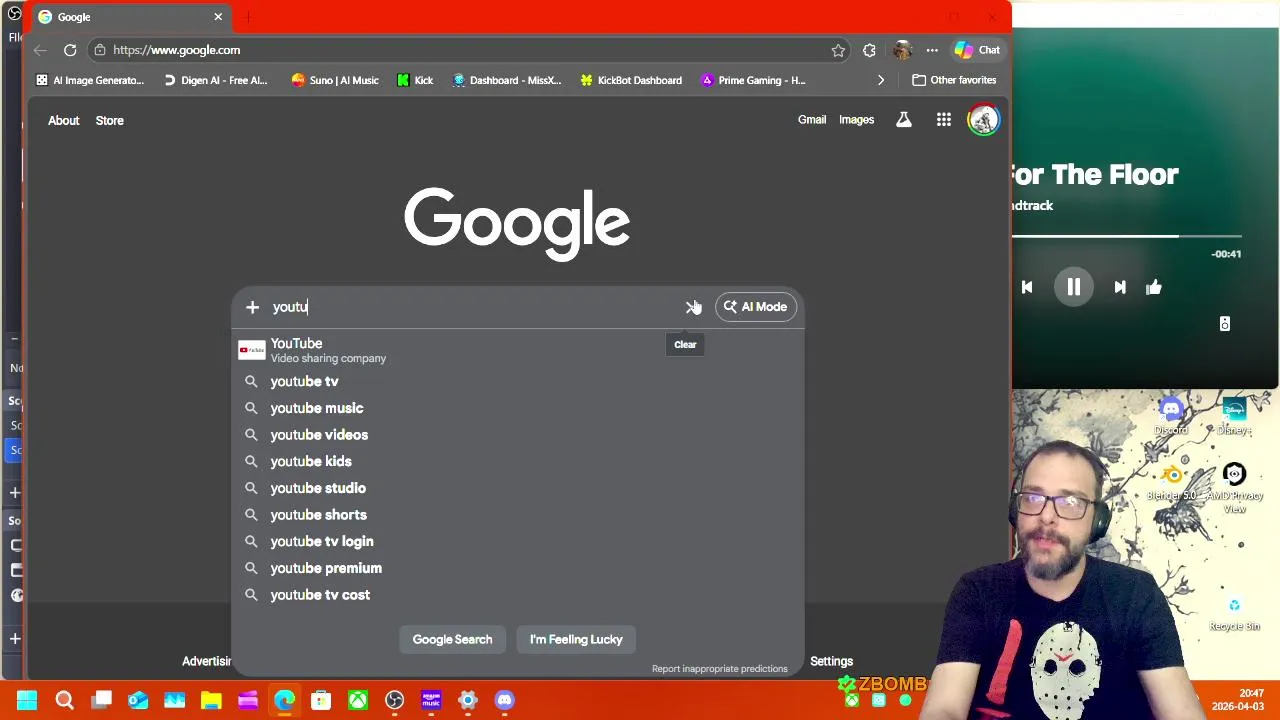Open Google apps grid

944,120
